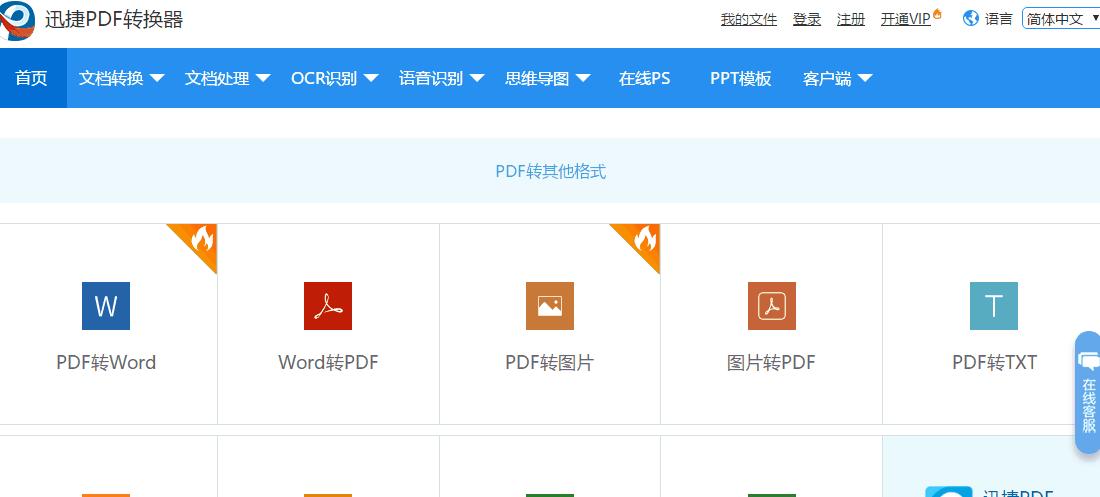Click the red Word转PDF Acrobat icon
The image size is (1100, 497).
(x=328, y=306)
